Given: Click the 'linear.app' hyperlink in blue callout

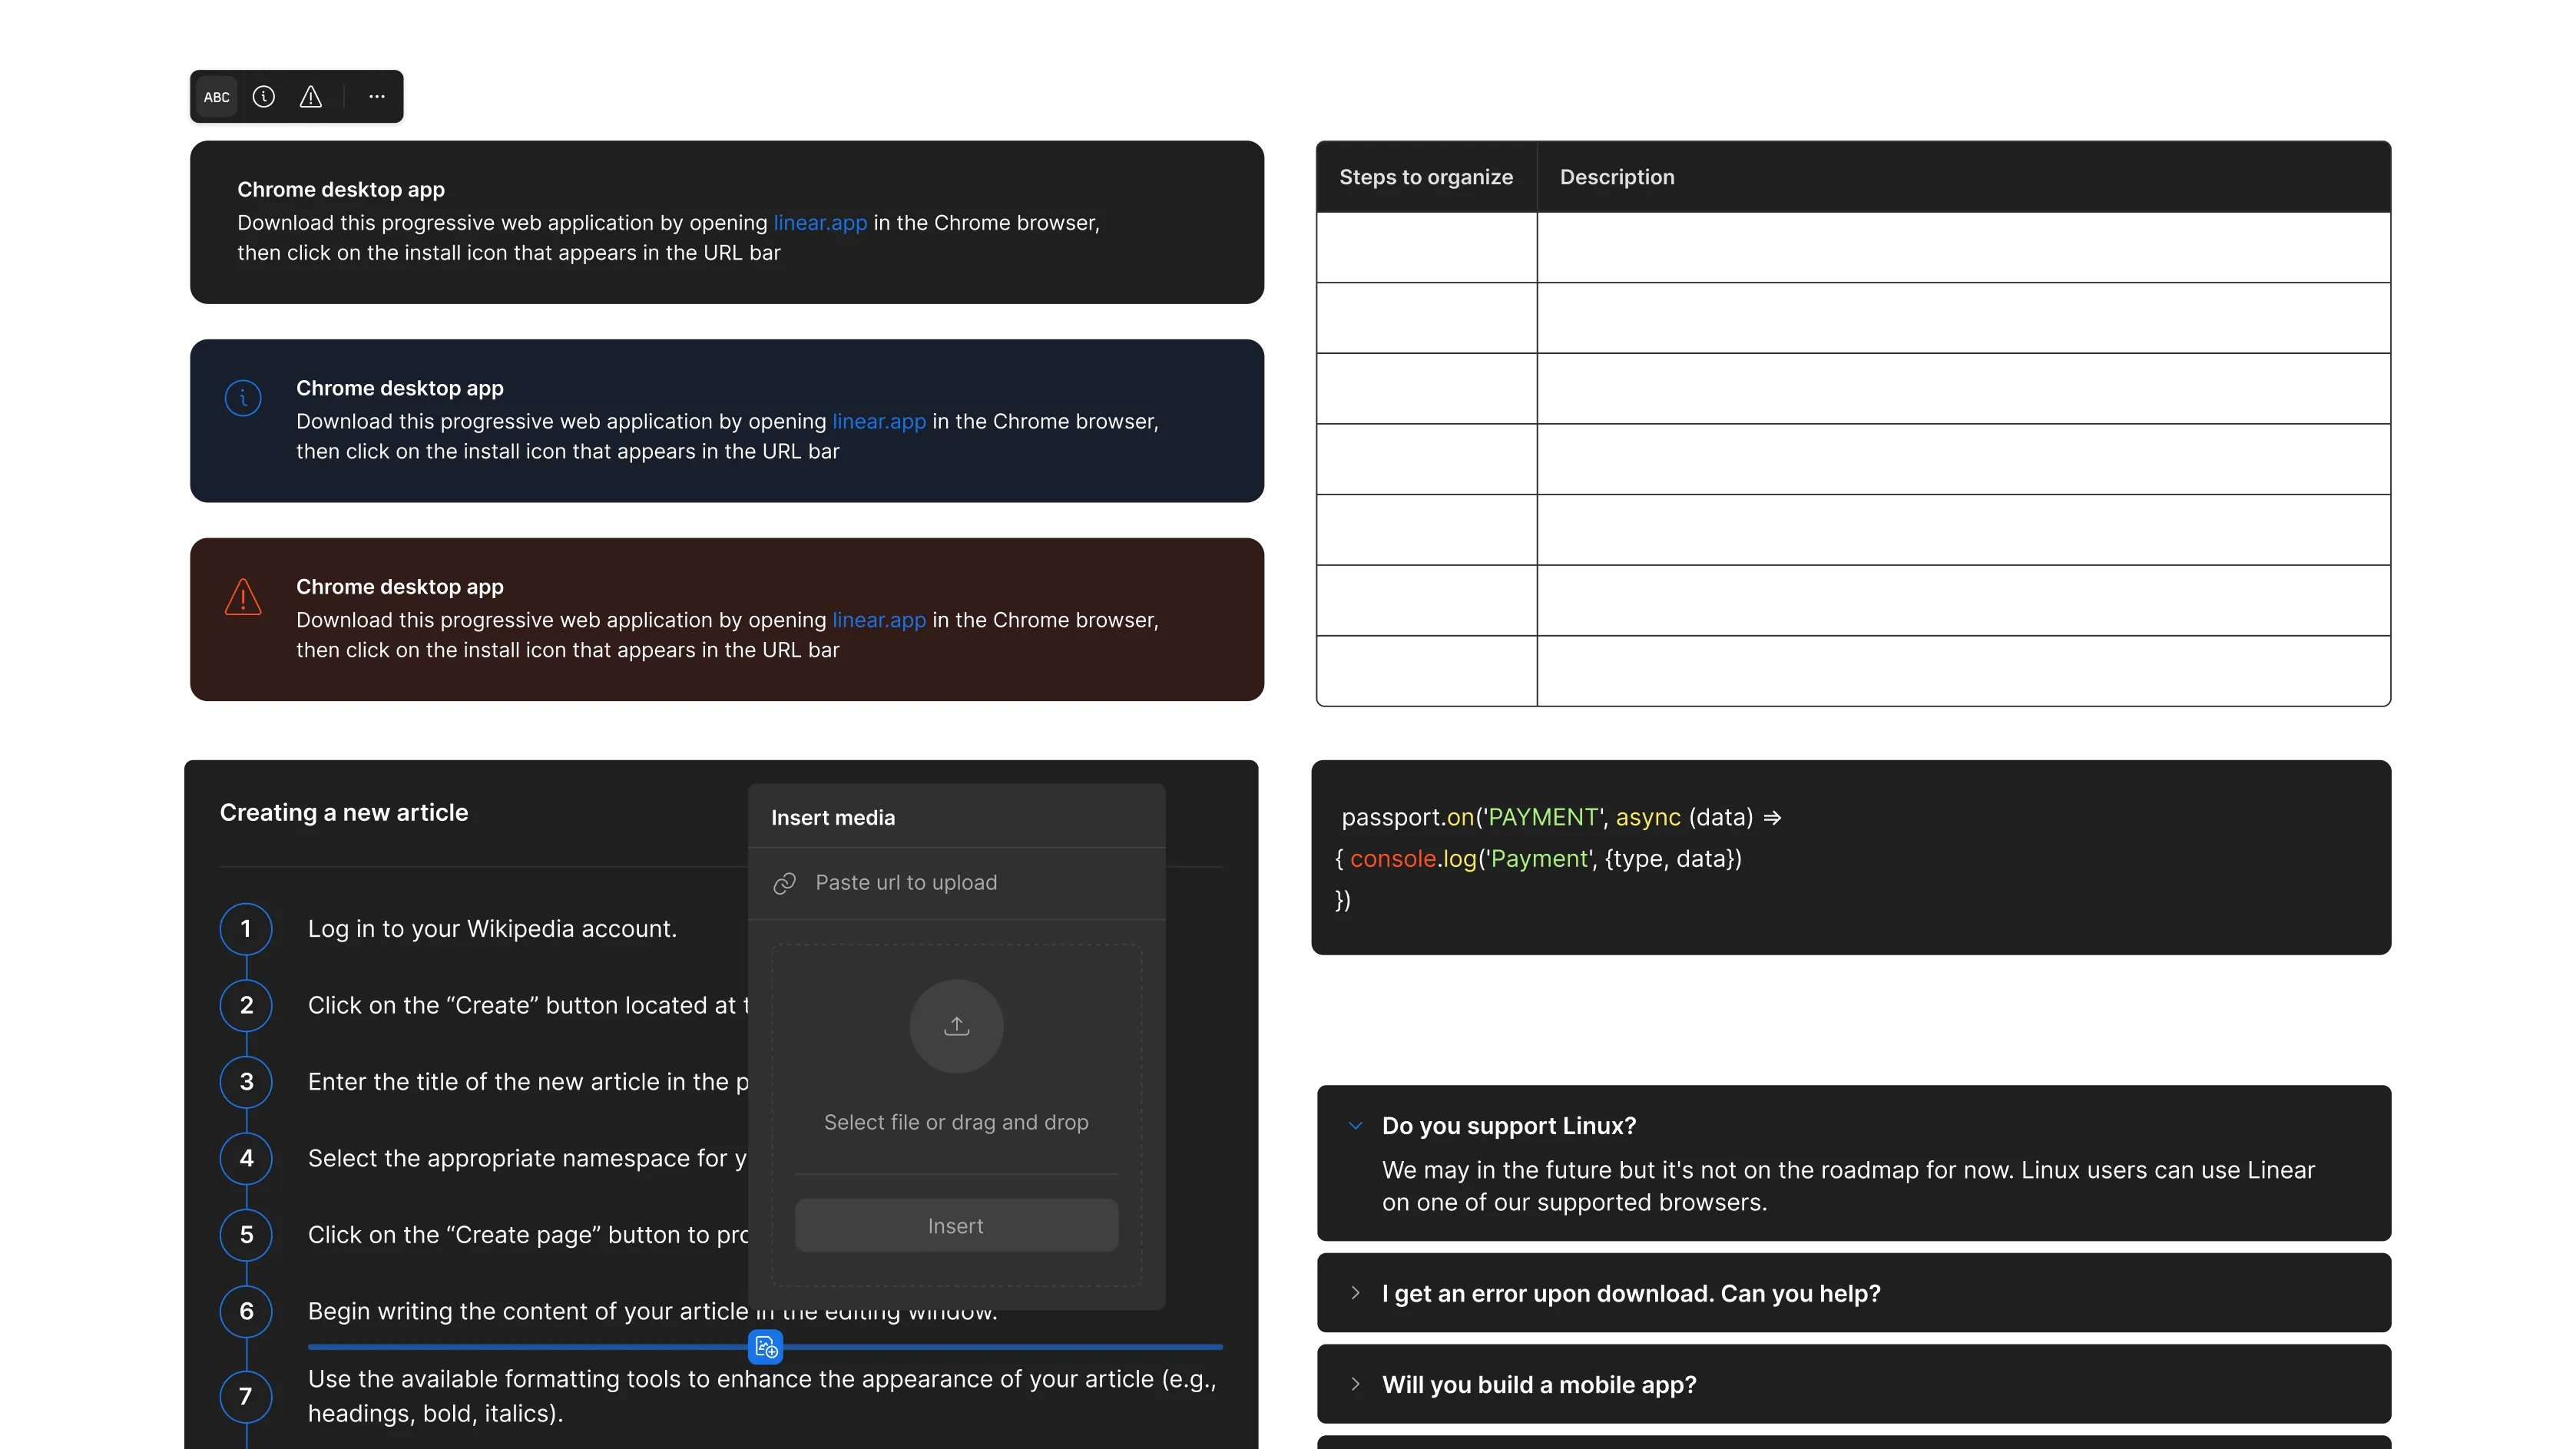Looking at the screenshot, I should (x=879, y=421).
